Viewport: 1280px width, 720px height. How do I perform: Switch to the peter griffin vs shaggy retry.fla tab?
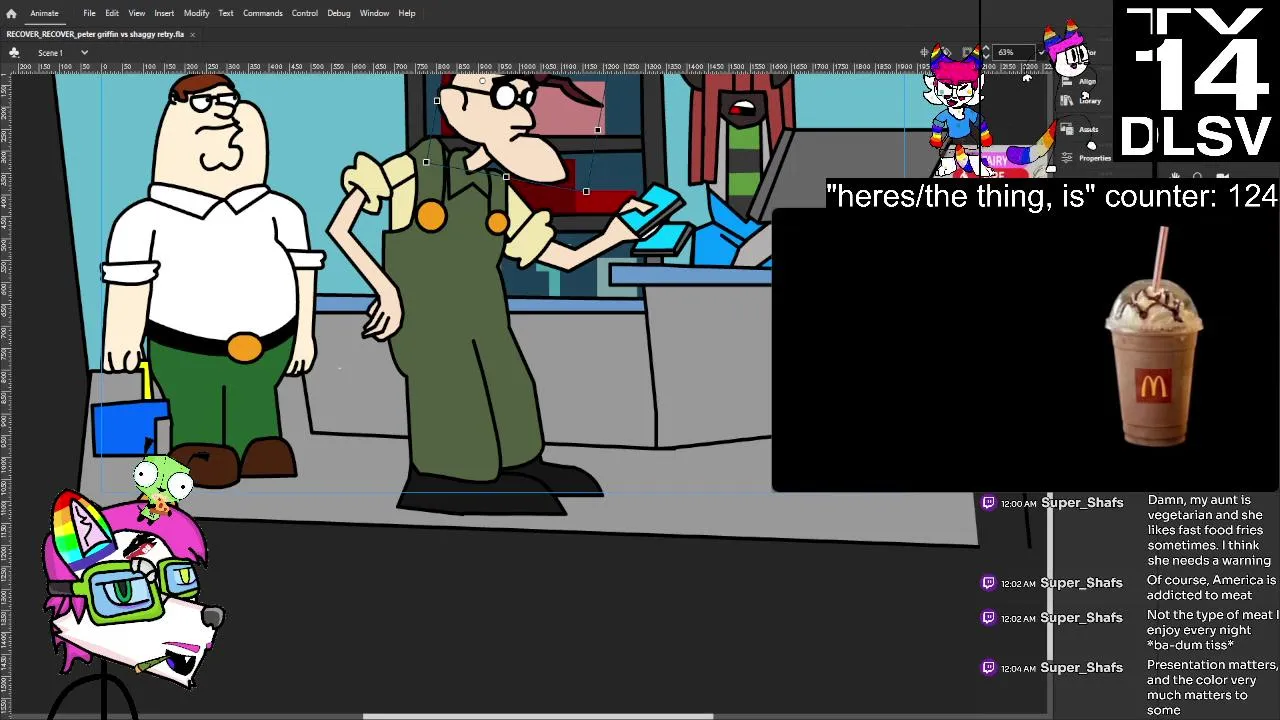click(x=95, y=34)
